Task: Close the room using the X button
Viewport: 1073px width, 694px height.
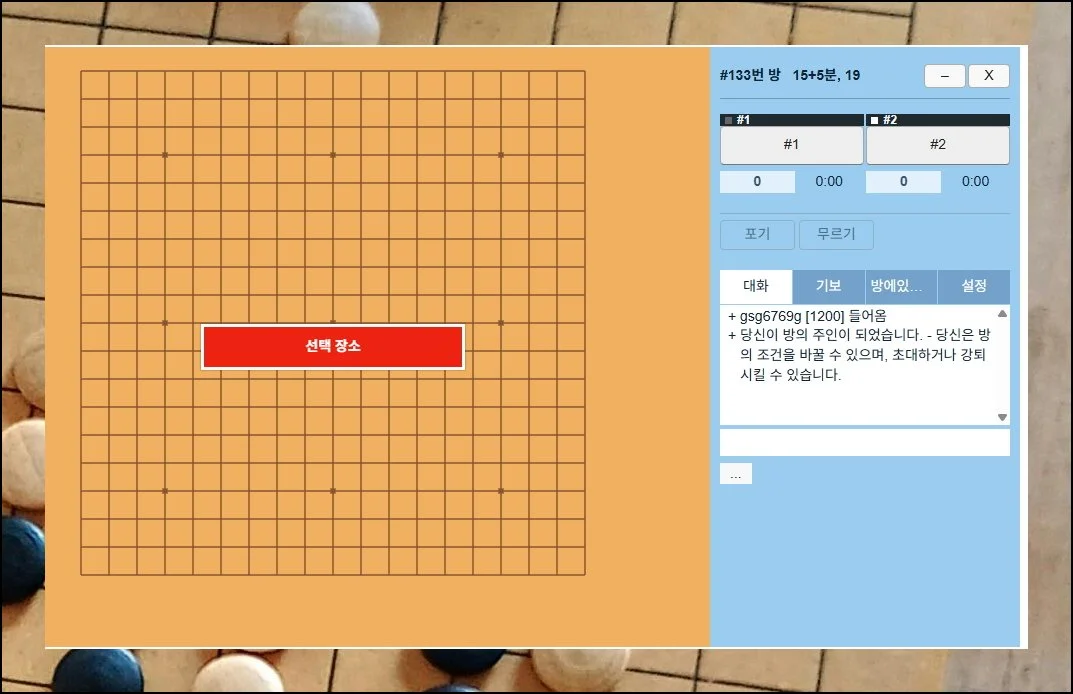Action: coord(988,76)
